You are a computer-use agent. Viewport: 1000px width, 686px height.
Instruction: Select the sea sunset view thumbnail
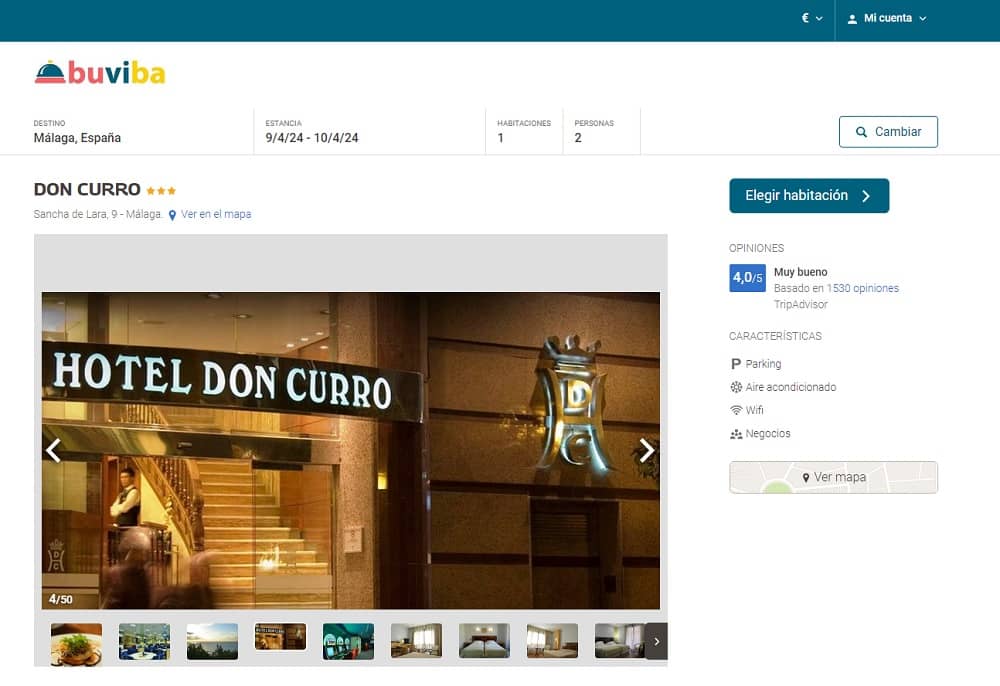[212, 641]
